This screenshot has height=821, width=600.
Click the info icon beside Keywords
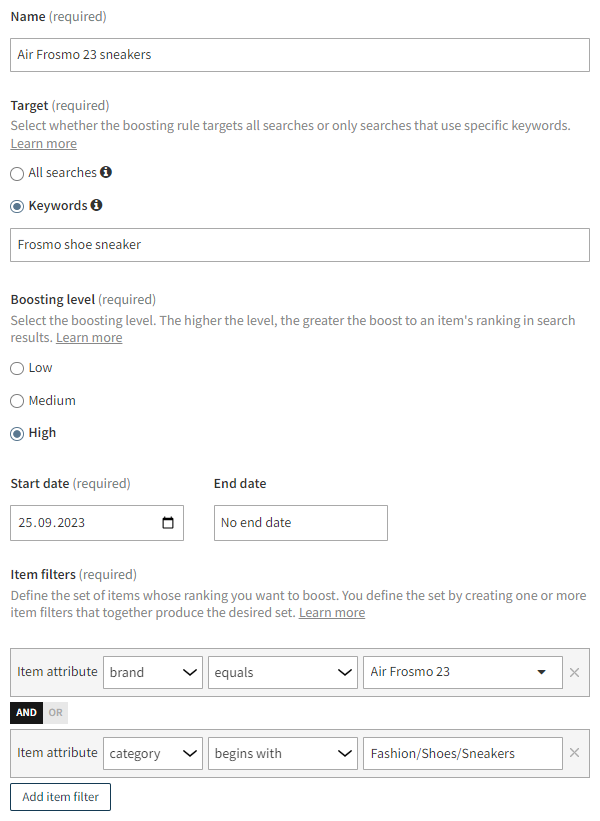(x=96, y=205)
